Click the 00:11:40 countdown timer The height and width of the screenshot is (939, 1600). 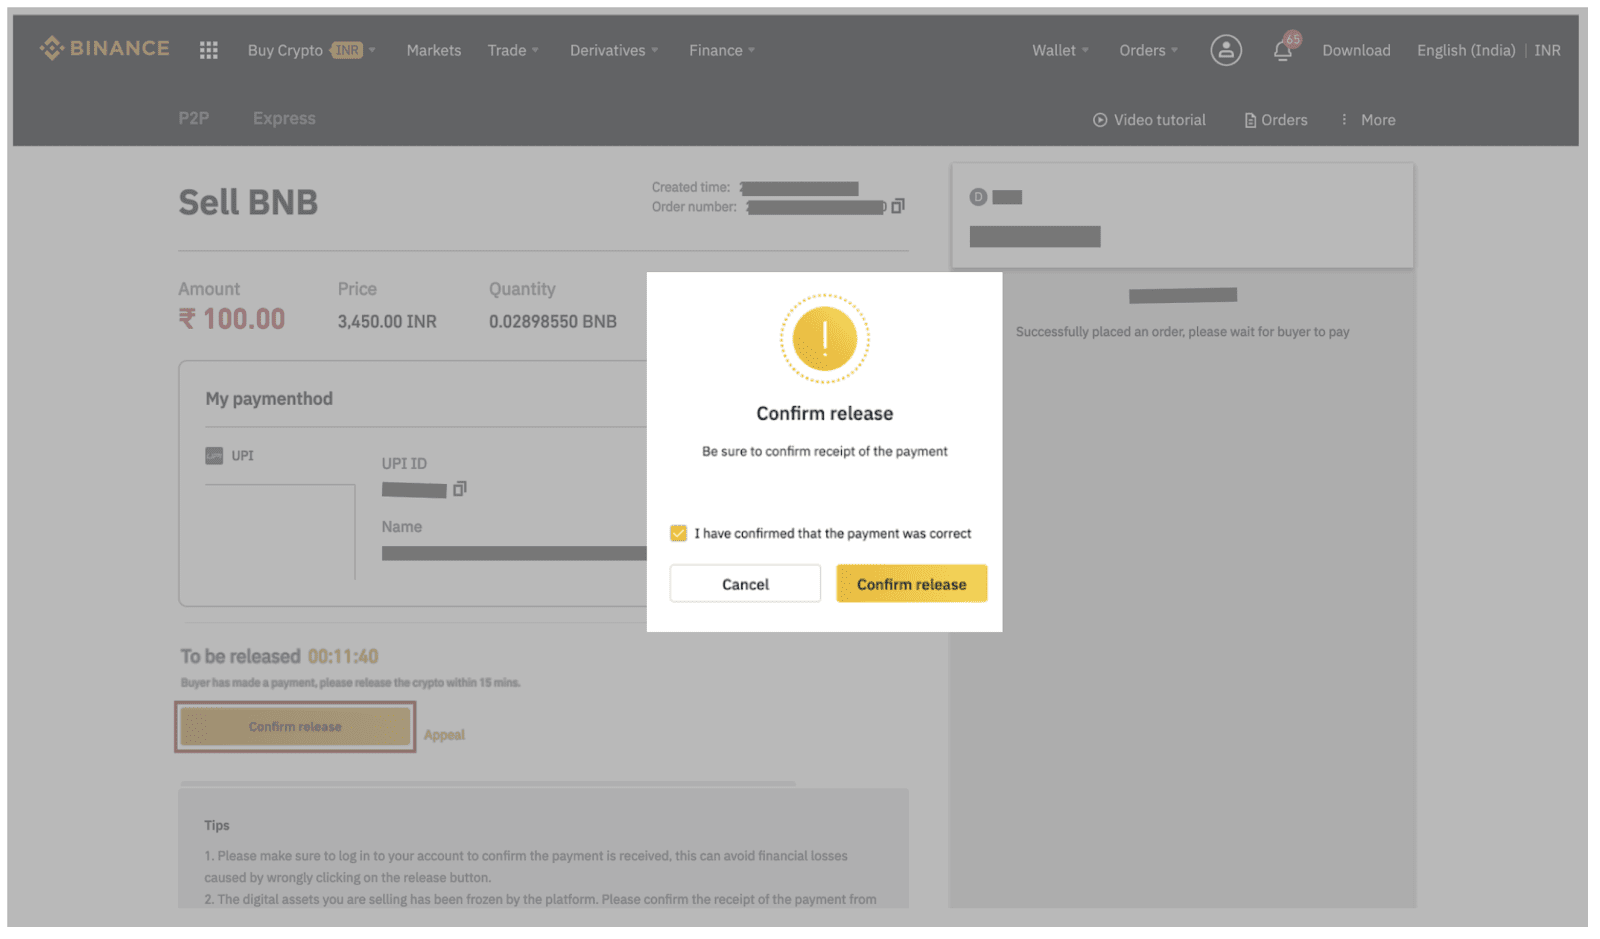pos(343,657)
